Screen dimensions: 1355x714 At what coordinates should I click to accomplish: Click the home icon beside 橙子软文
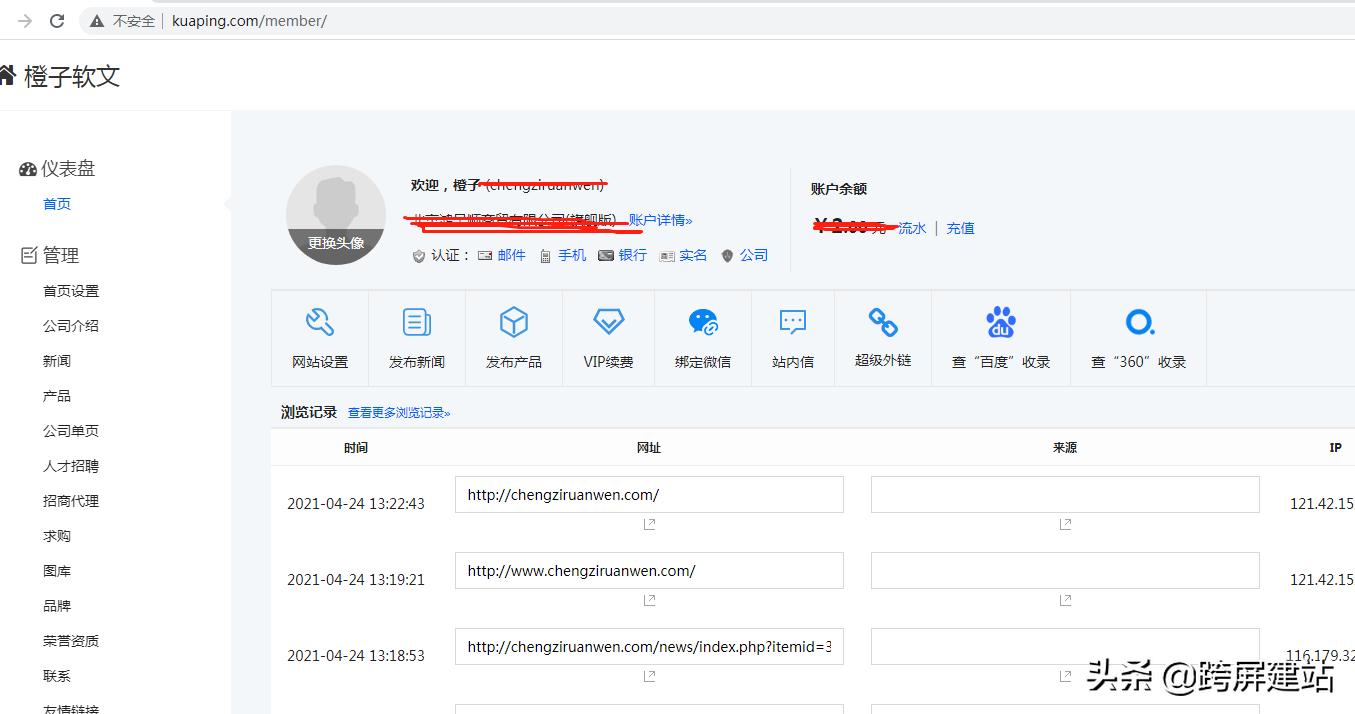pyautogui.click(x=7, y=76)
